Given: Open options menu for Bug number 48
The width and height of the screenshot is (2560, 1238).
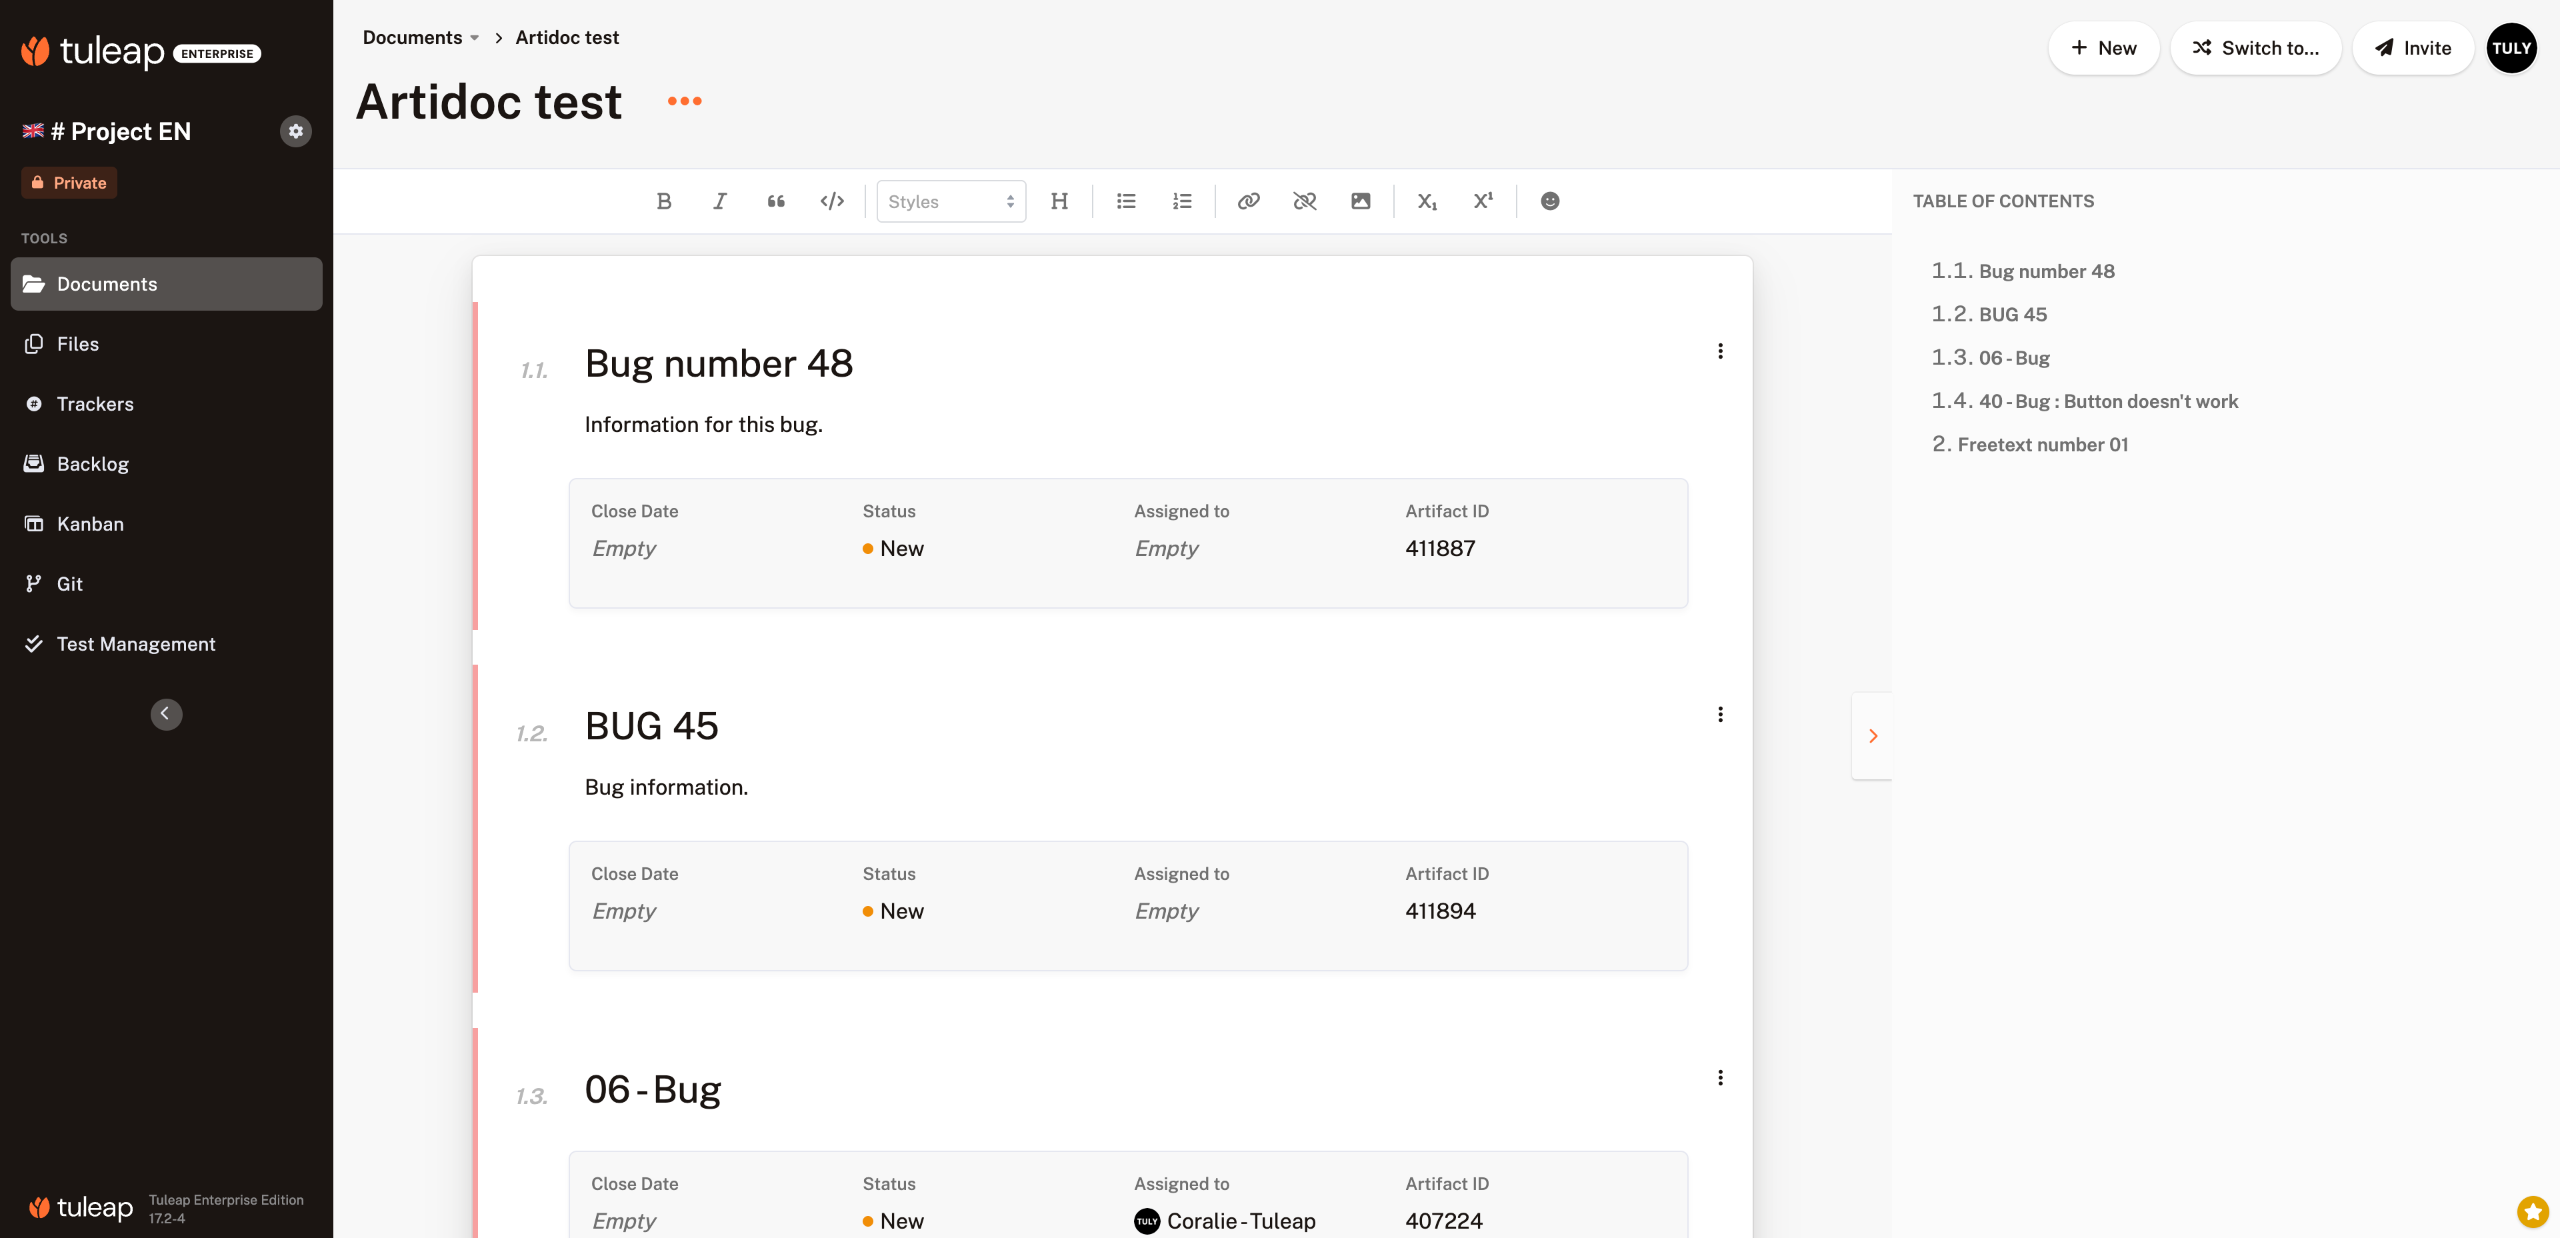Looking at the screenshot, I should tap(1720, 351).
